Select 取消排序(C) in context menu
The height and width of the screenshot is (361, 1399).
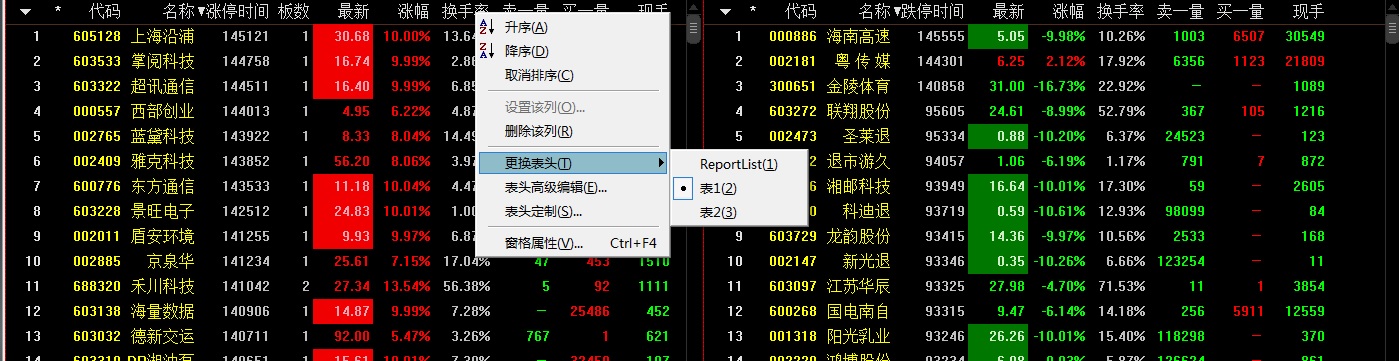click(x=539, y=75)
